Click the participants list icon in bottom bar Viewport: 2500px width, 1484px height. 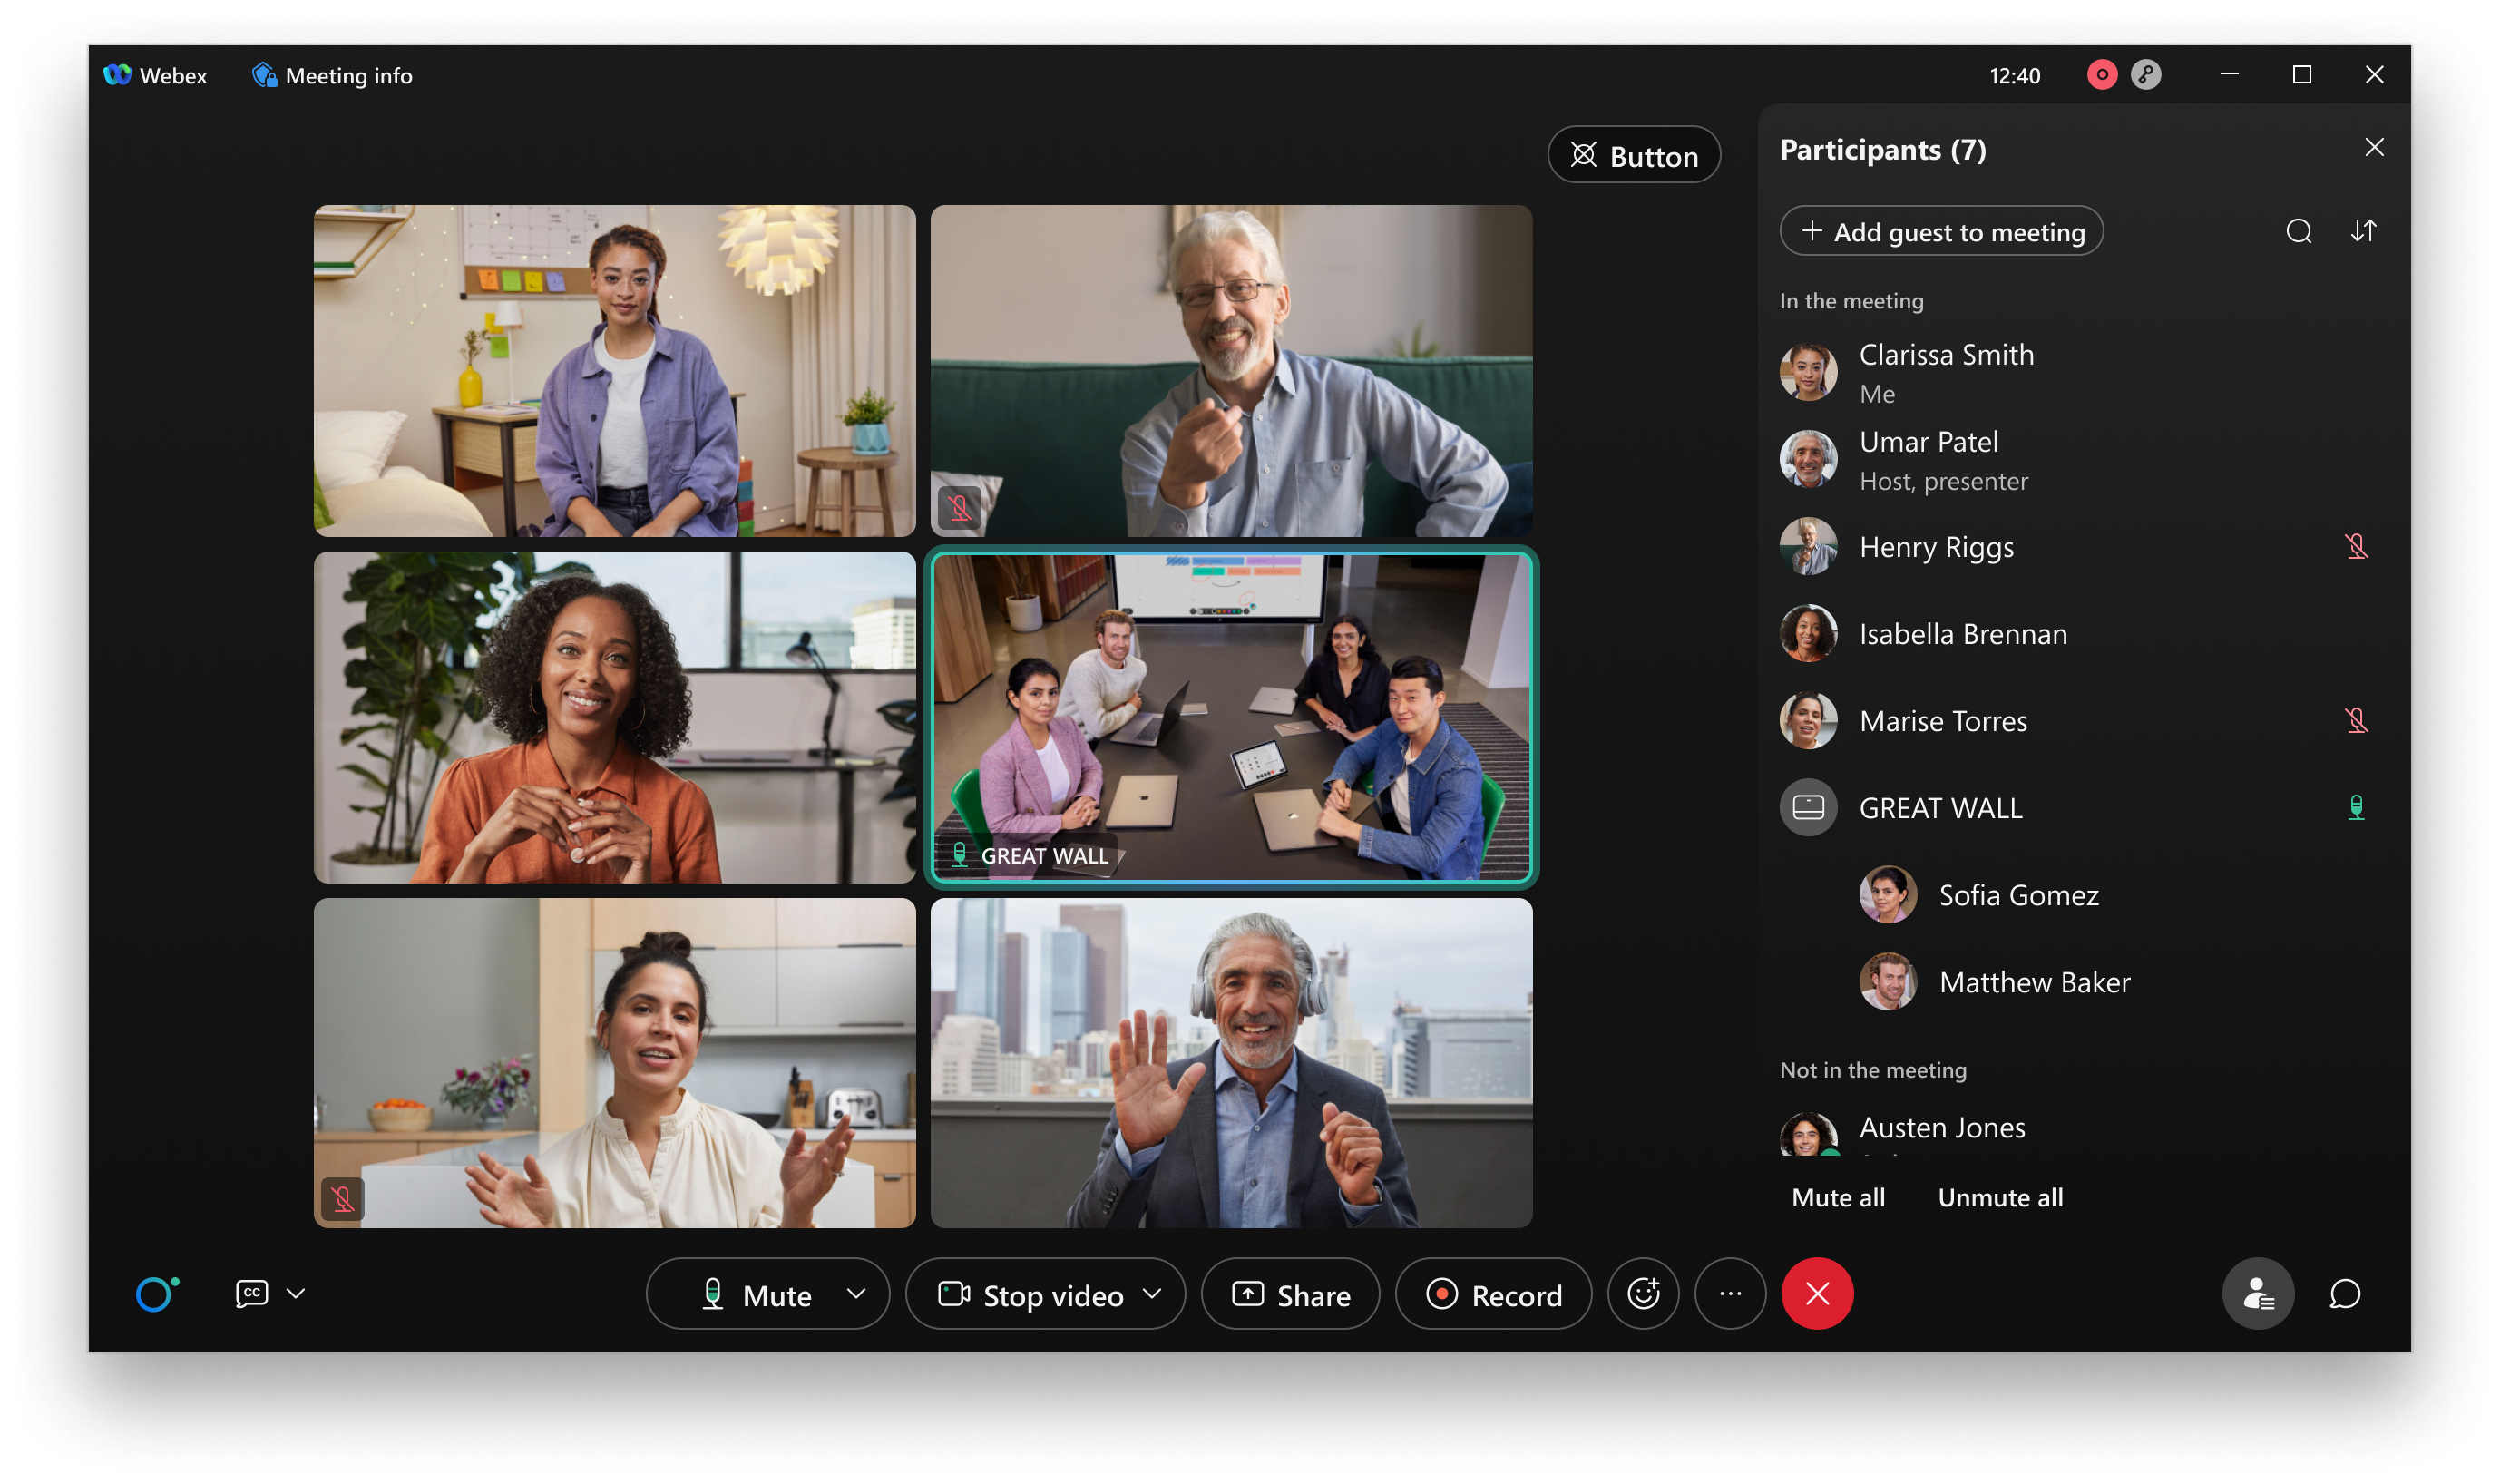click(2258, 1293)
